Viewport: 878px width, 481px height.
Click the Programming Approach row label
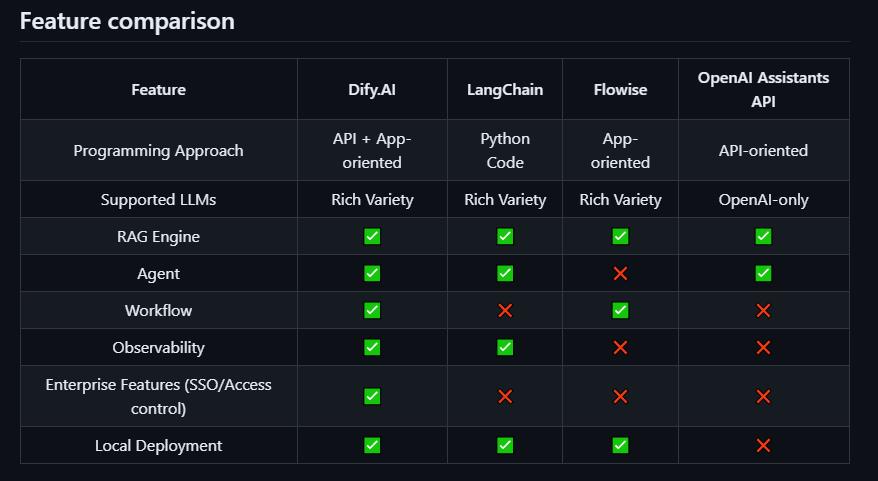(x=158, y=151)
